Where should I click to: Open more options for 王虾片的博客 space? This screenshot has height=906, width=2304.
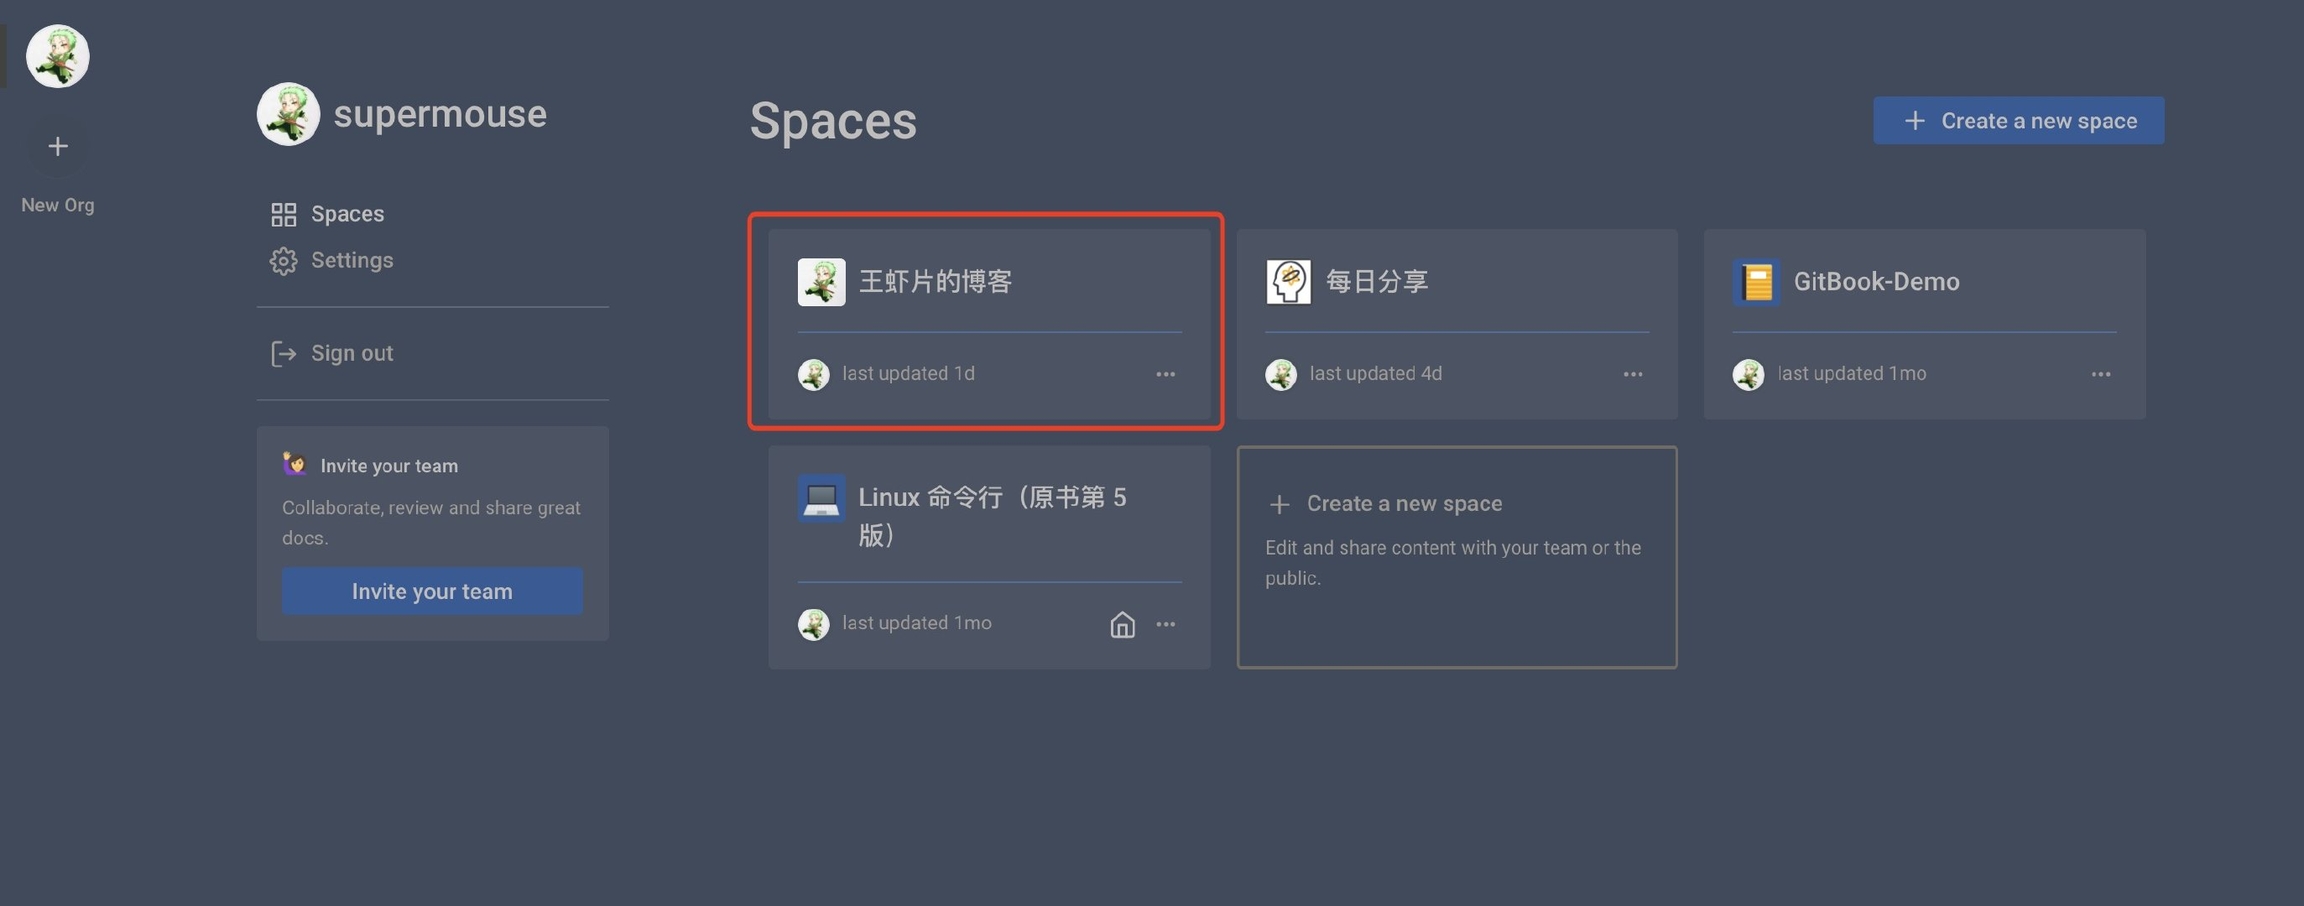1165,374
